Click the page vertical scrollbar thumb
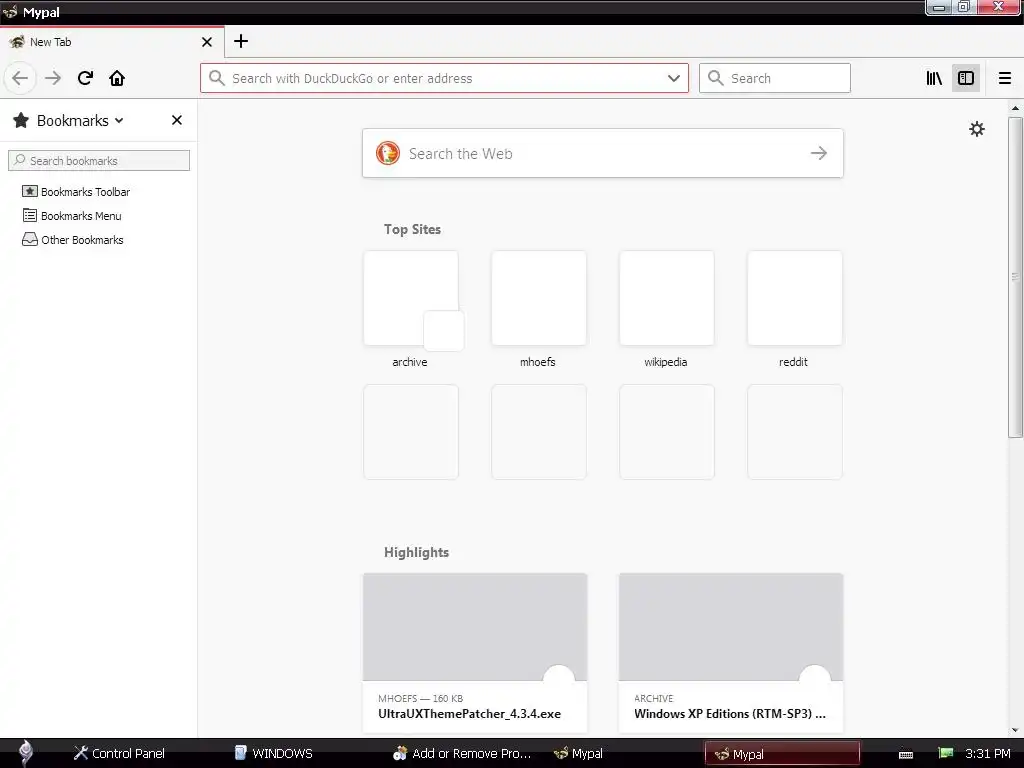1024x768 pixels. click(1014, 278)
